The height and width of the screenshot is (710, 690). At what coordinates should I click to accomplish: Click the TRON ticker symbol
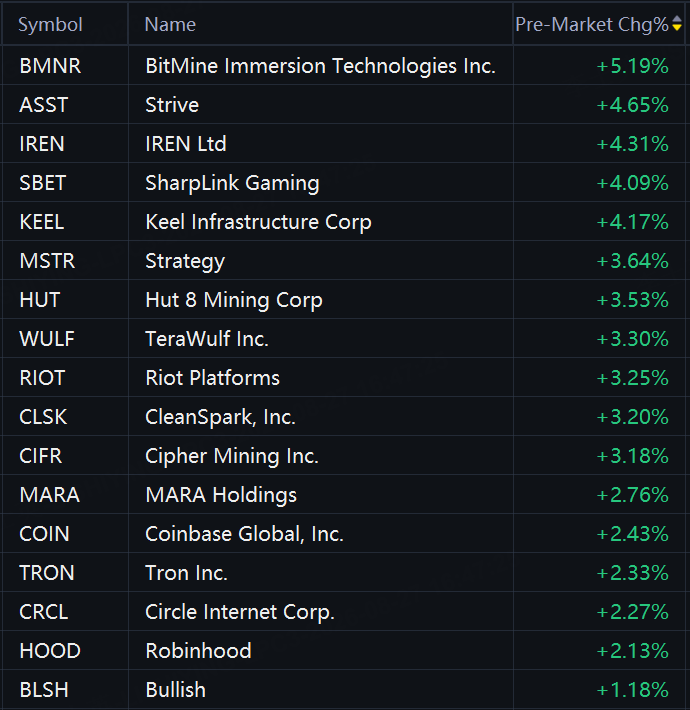pyautogui.click(x=47, y=573)
